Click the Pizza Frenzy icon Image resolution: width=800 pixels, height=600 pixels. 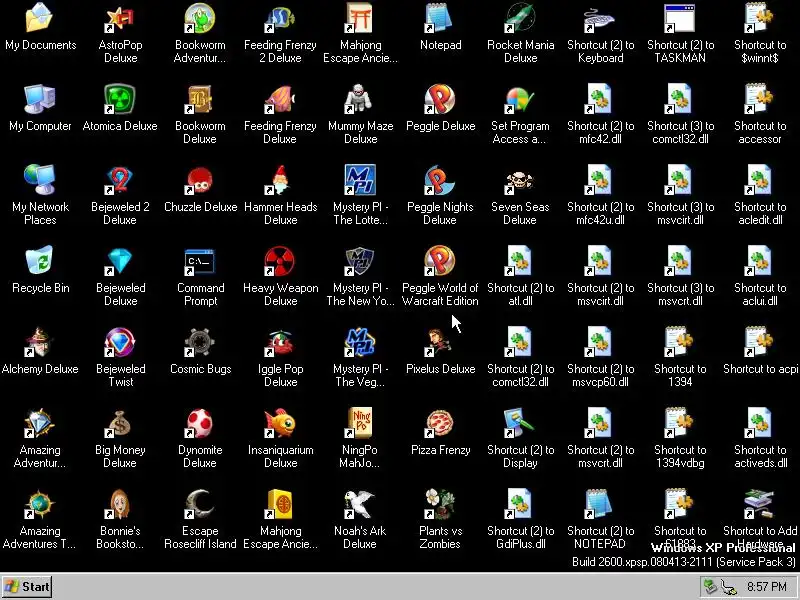tap(440, 423)
